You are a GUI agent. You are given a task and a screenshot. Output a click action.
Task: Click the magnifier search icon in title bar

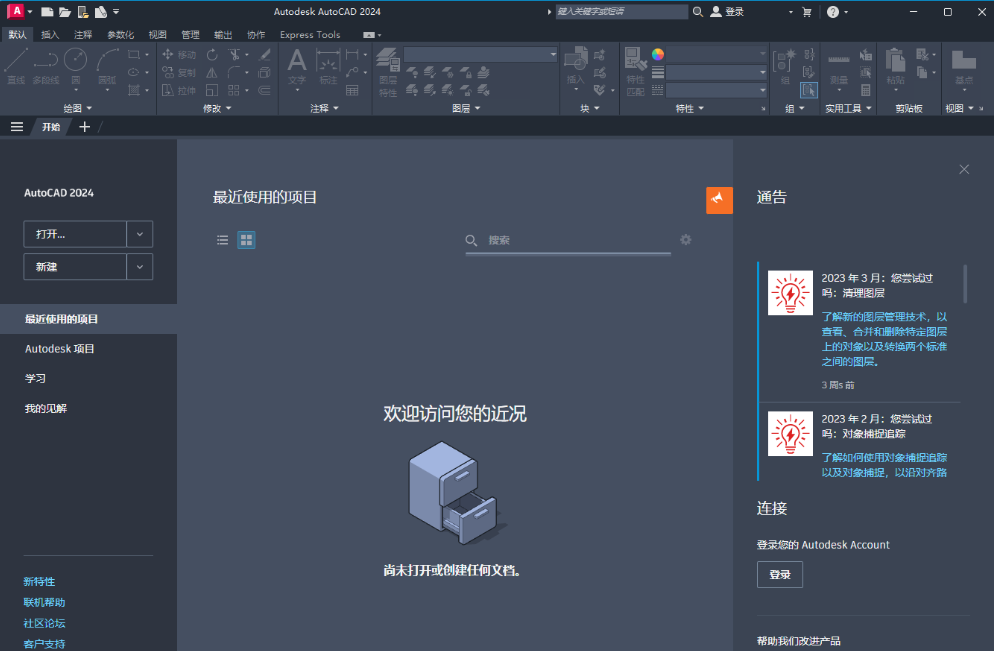click(697, 11)
